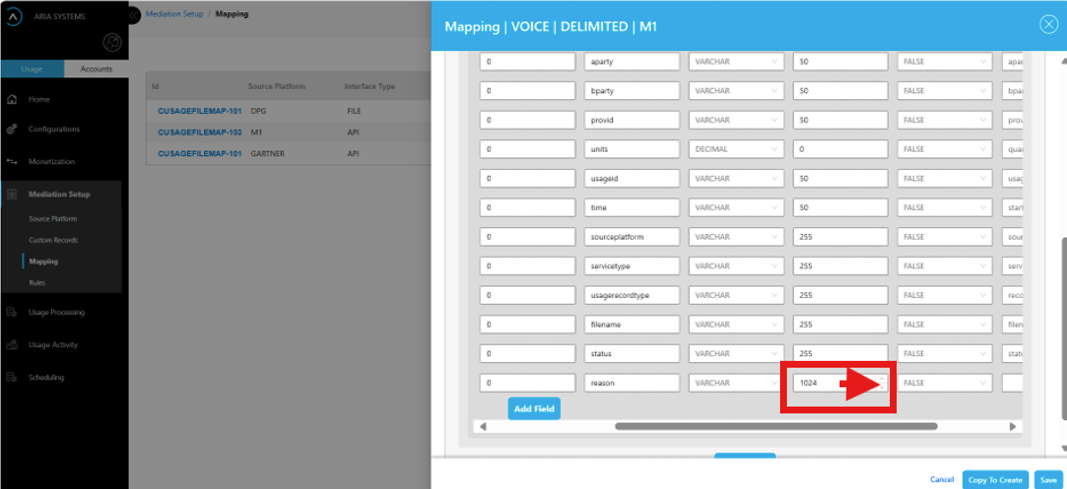Click the Cancel link
This screenshot has width=1067, height=489.
pos(941,480)
